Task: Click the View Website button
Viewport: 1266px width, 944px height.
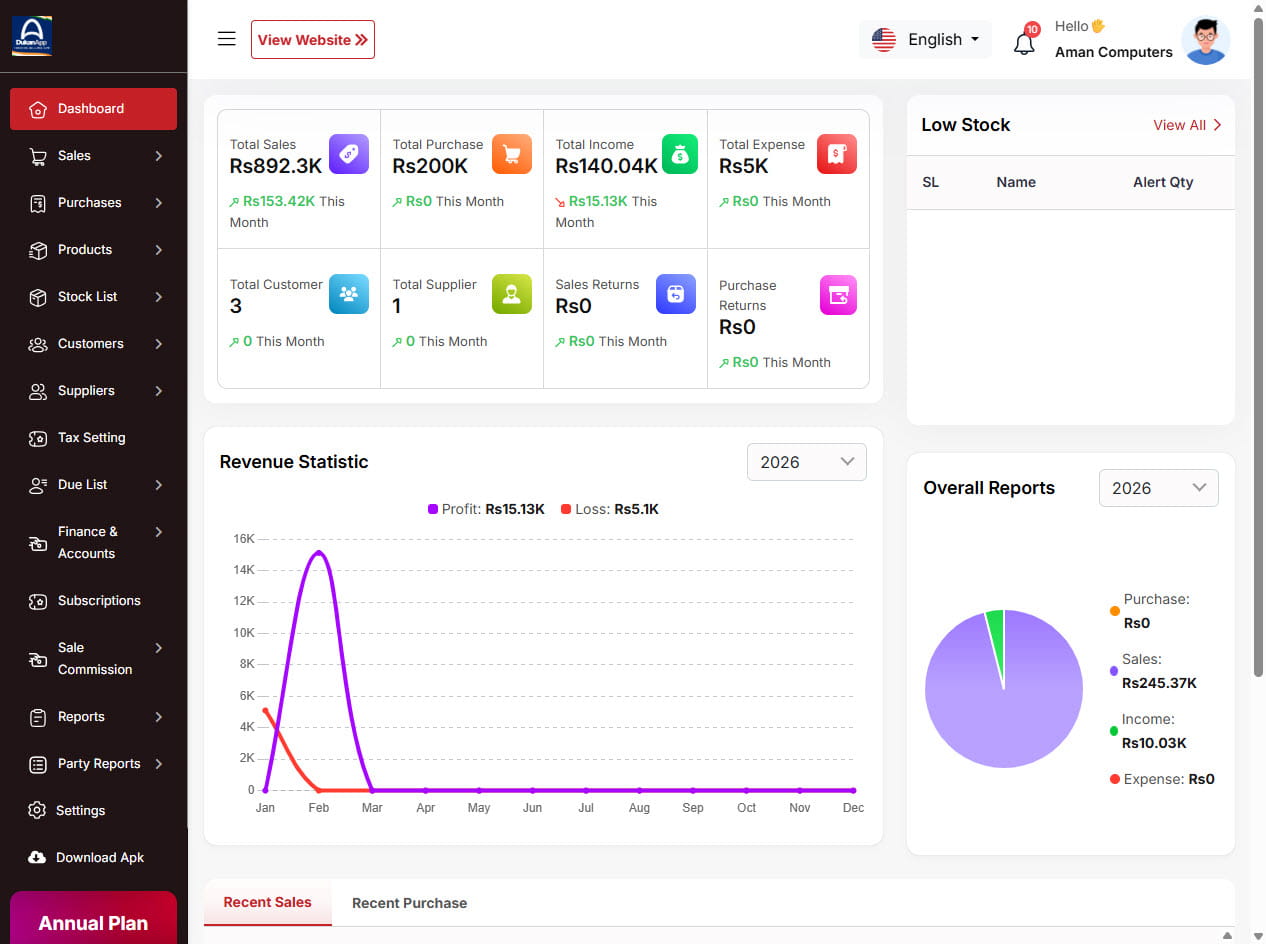Action: [x=313, y=40]
